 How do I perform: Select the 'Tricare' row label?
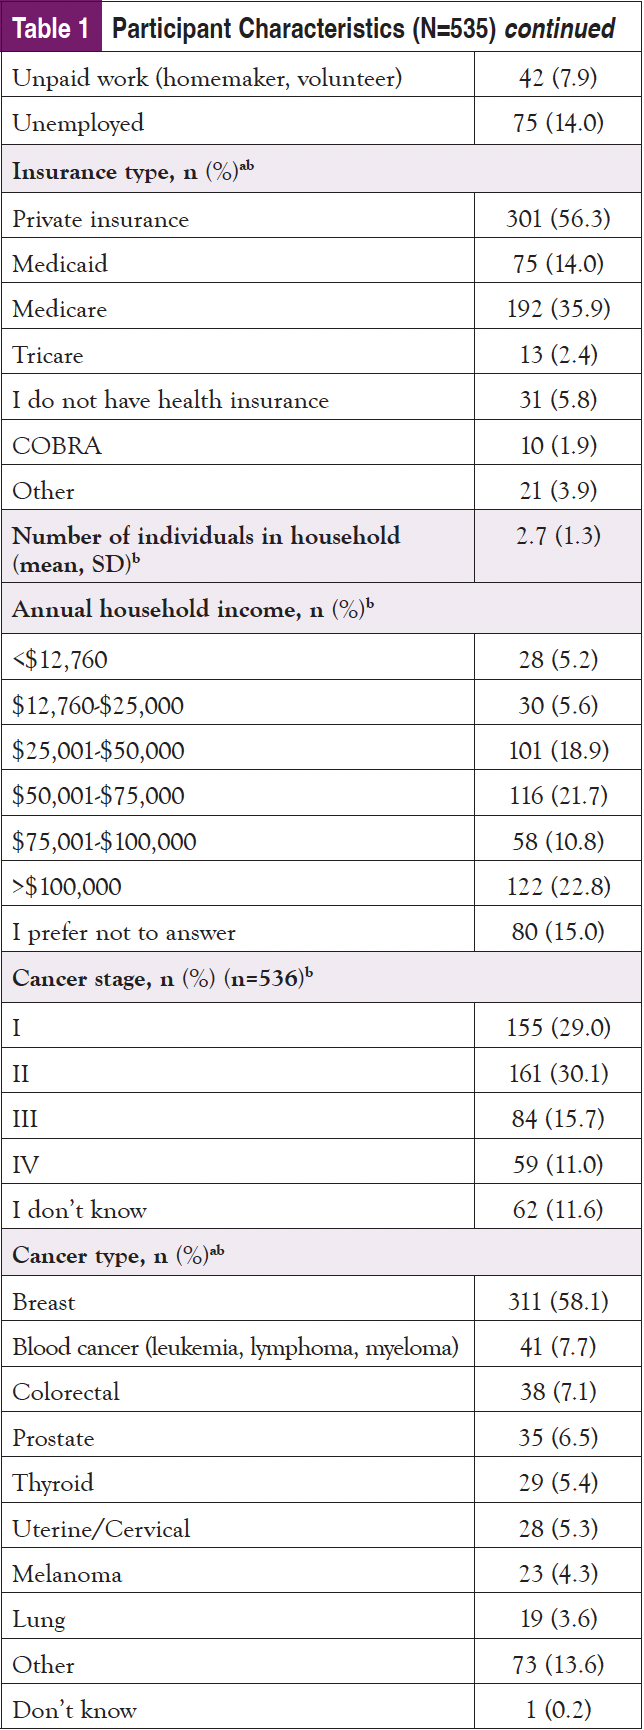(48, 355)
